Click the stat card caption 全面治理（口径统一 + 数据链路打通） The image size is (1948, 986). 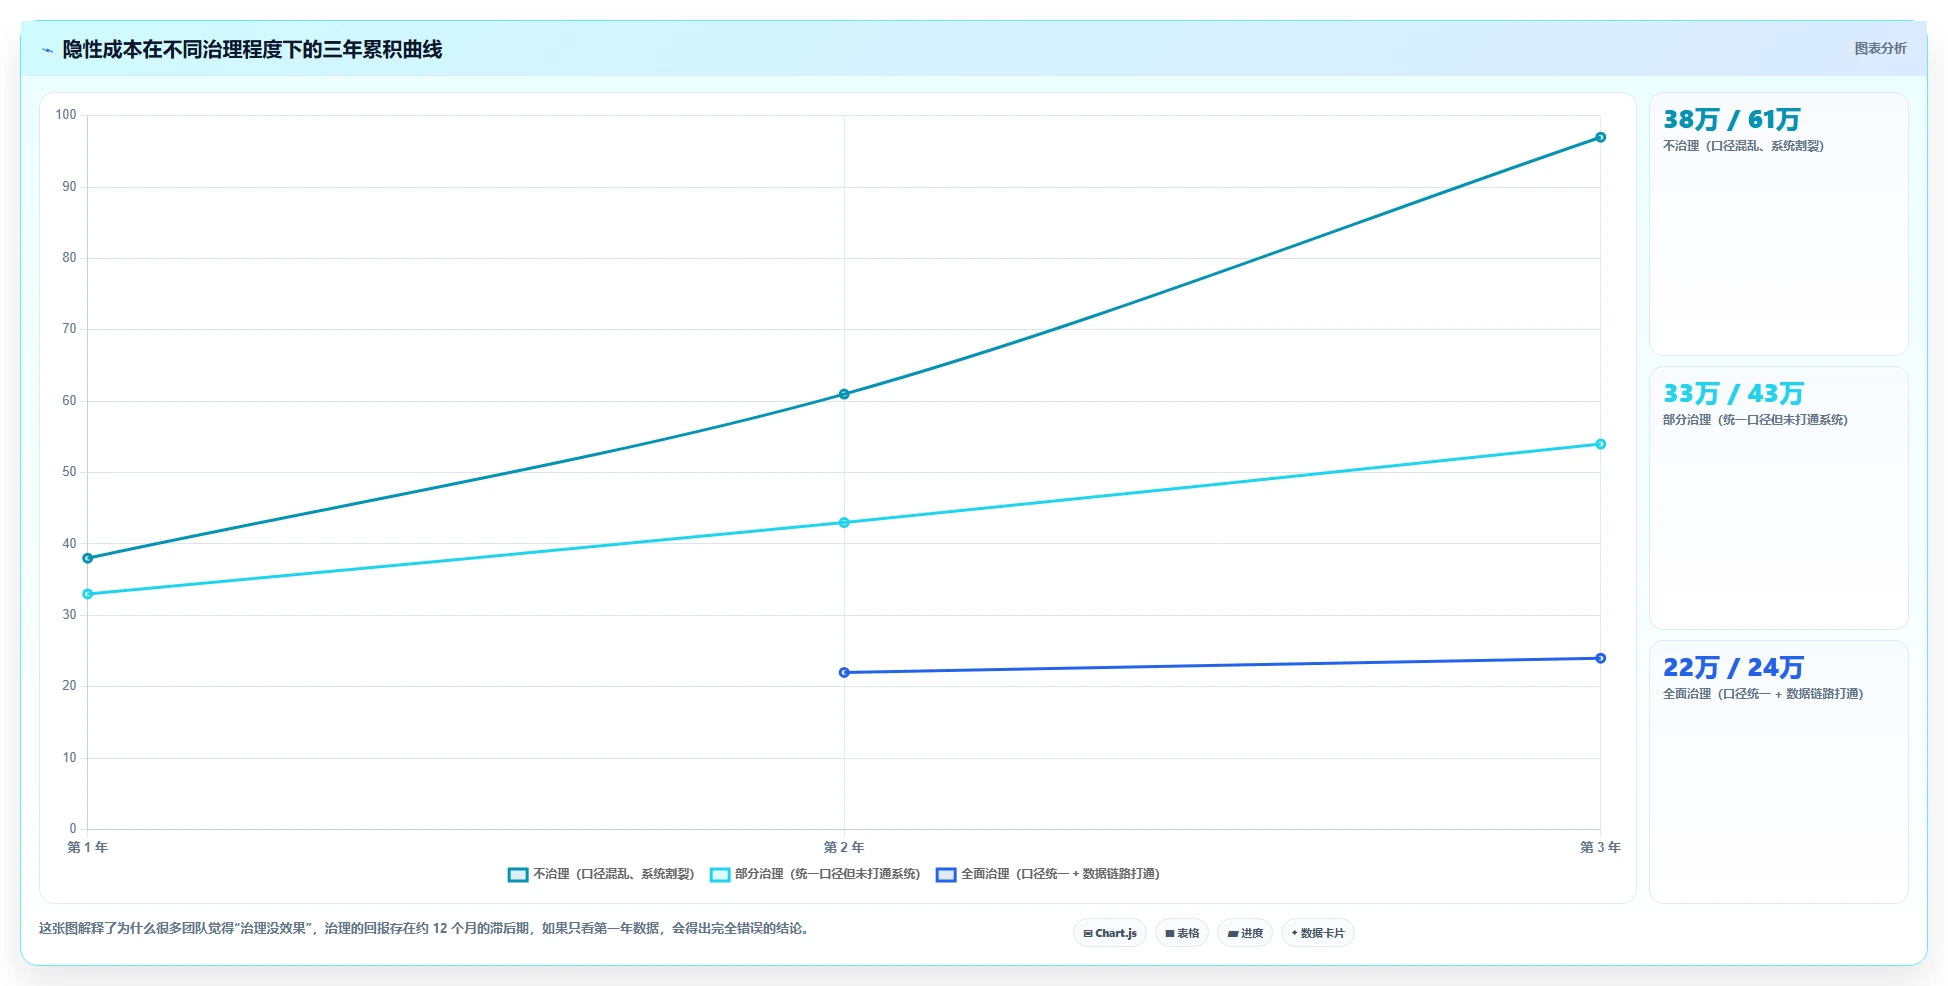tap(1763, 694)
